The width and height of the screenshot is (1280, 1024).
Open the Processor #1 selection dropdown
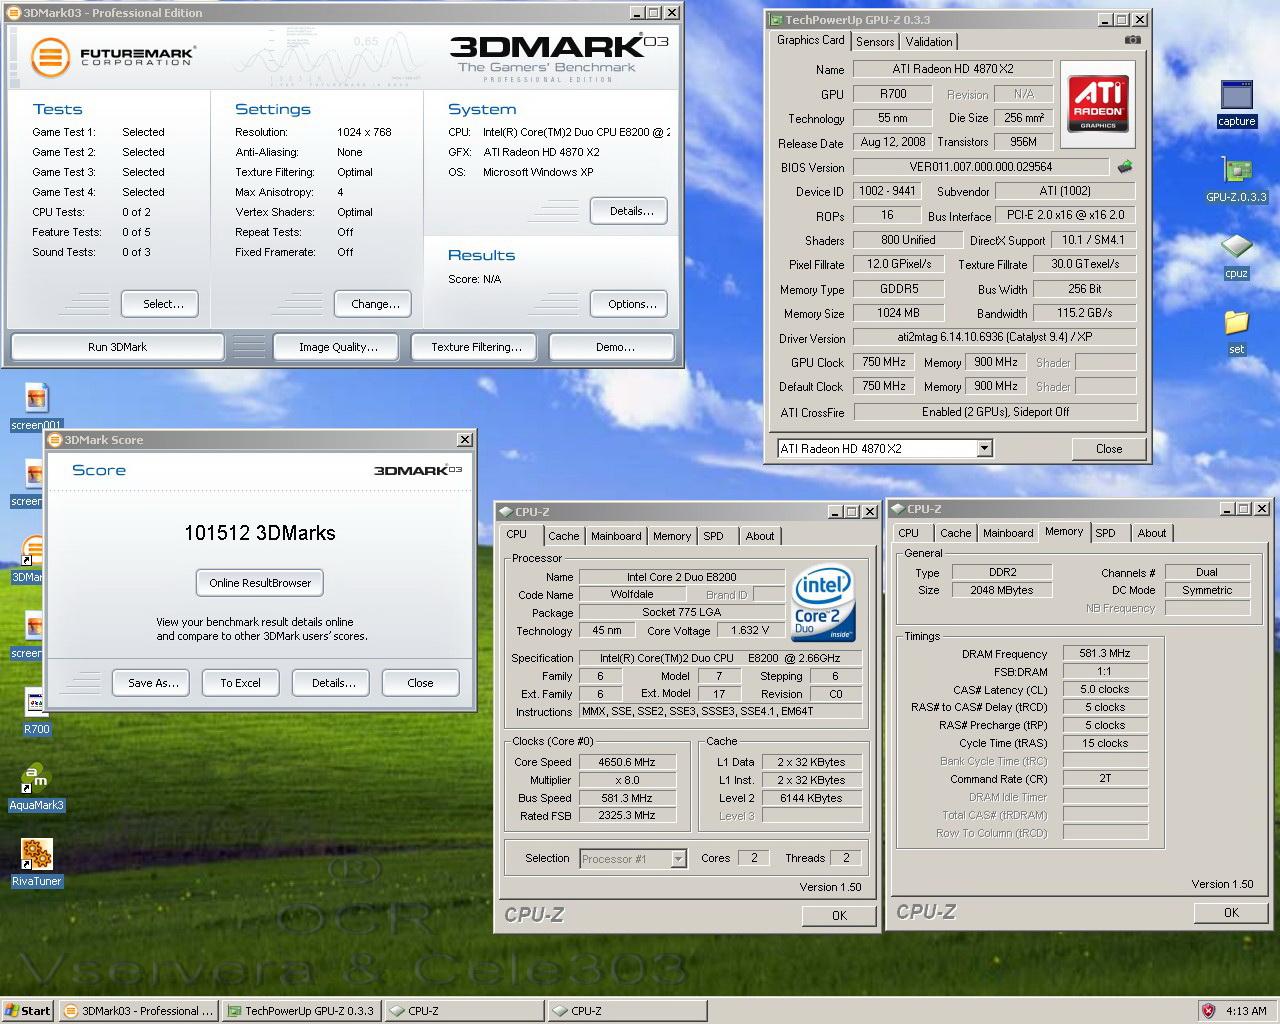pos(679,858)
